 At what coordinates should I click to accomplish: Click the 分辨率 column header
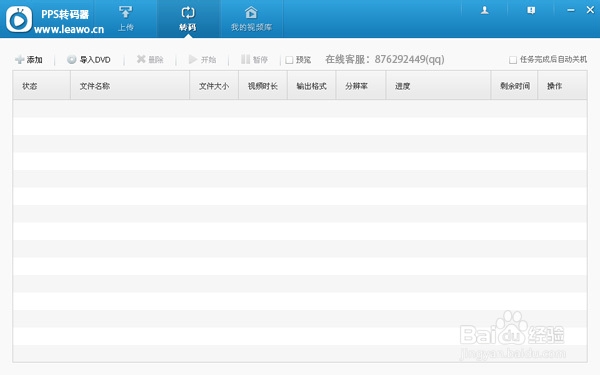click(360, 85)
